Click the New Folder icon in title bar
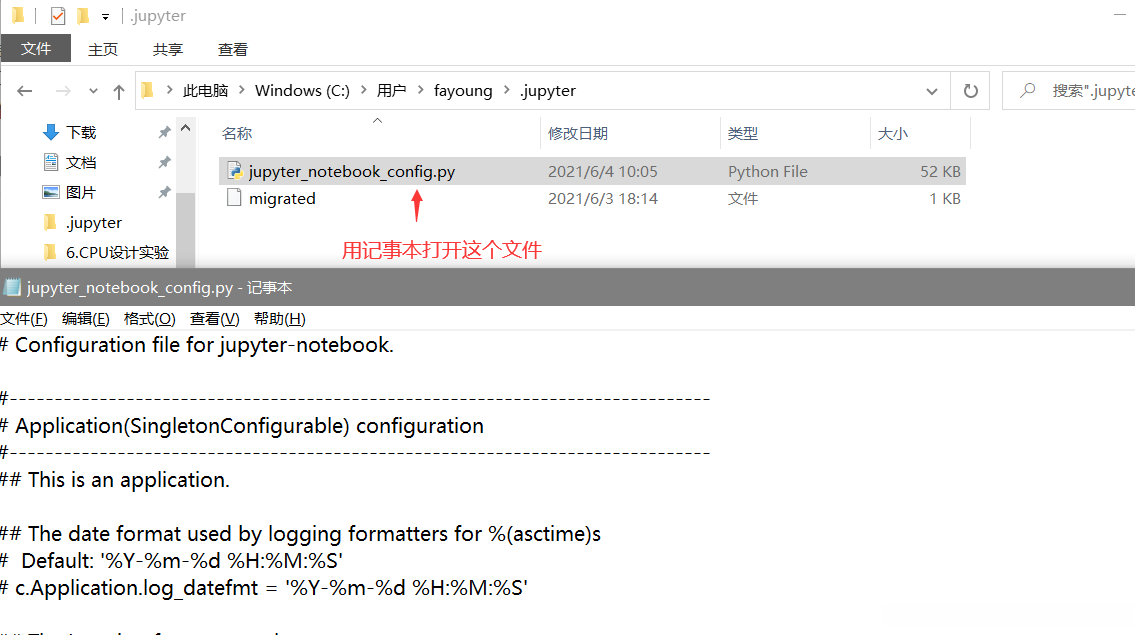 (x=83, y=16)
